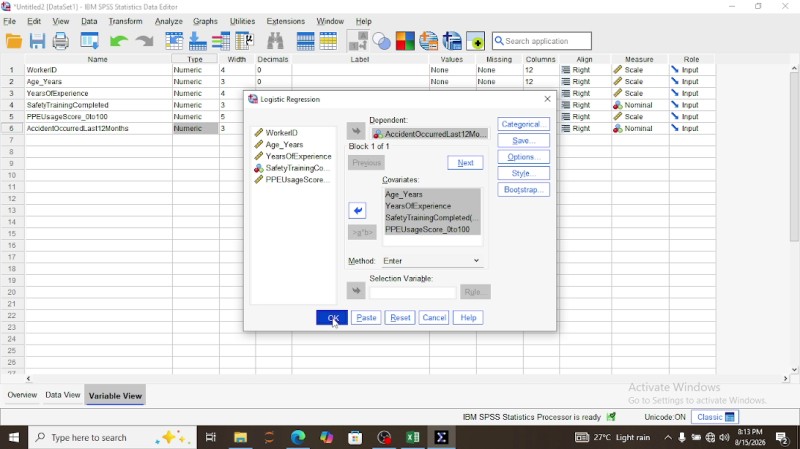Image resolution: width=800 pixels, height=449 pixels.
Task: Open the Graphs menu
Action: pos(205,21)
